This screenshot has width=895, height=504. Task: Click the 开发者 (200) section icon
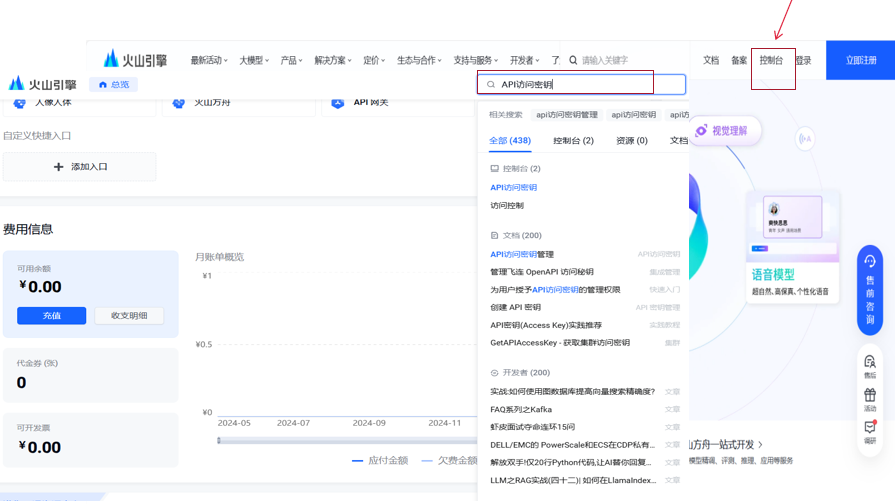coord(494,373)
